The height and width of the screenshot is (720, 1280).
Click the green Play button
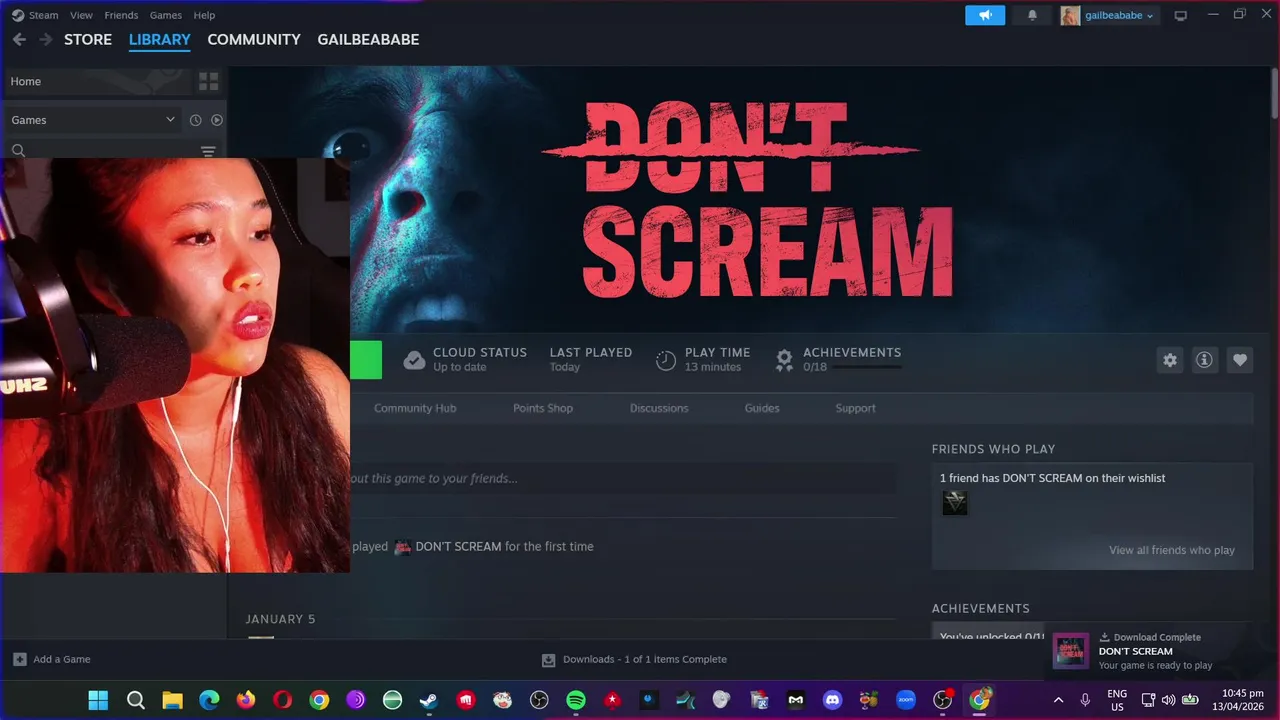(366, 360)
